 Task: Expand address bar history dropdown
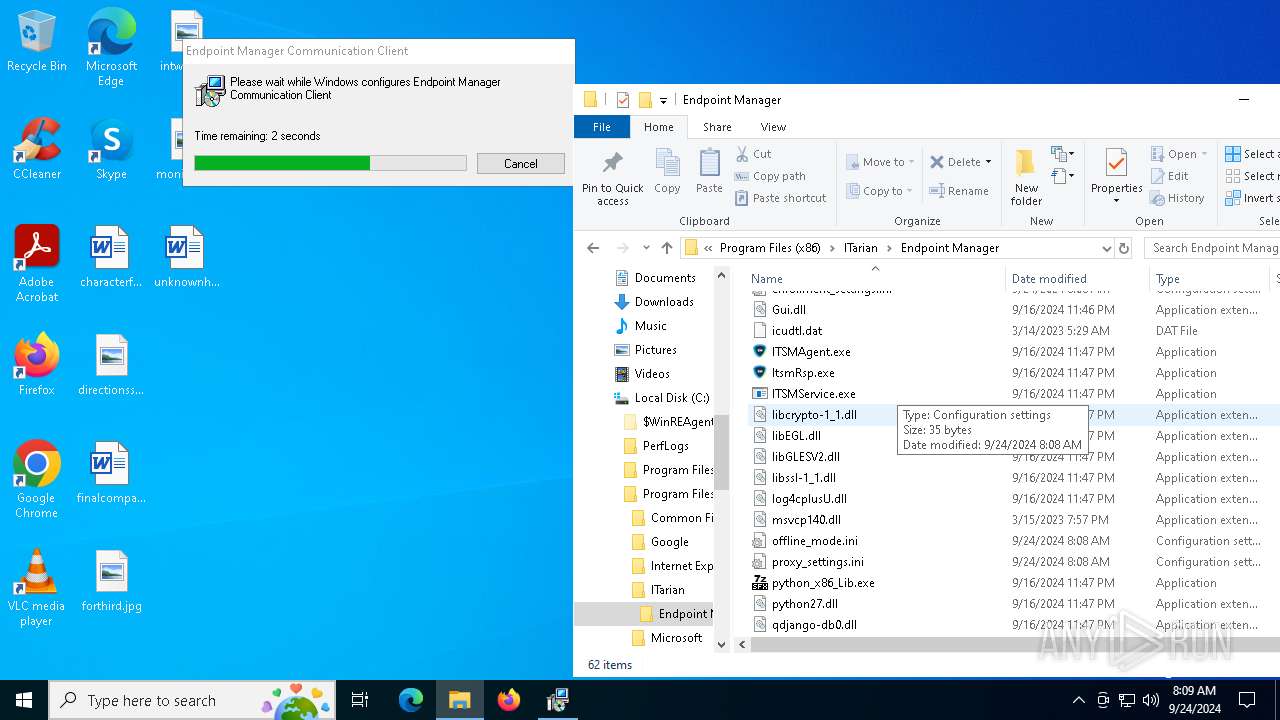point(1106,248)
